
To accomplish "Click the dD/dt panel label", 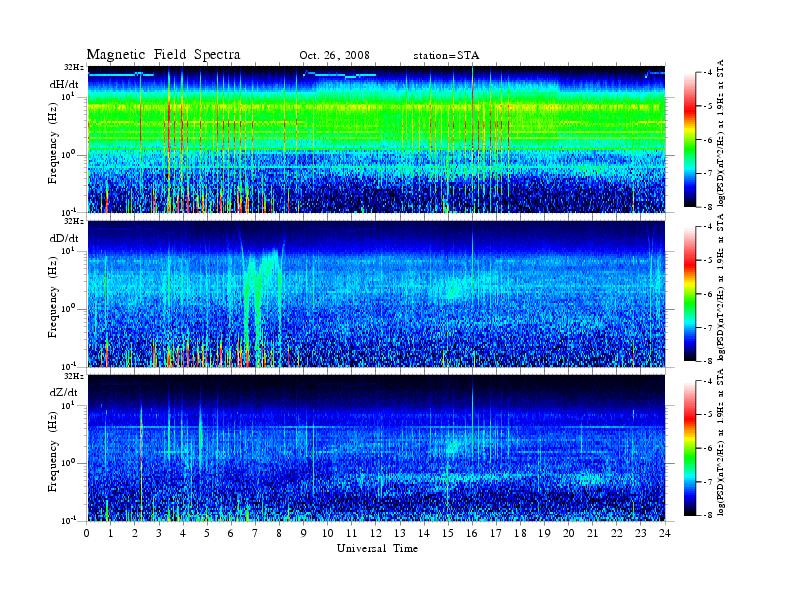I will point(64,238).
